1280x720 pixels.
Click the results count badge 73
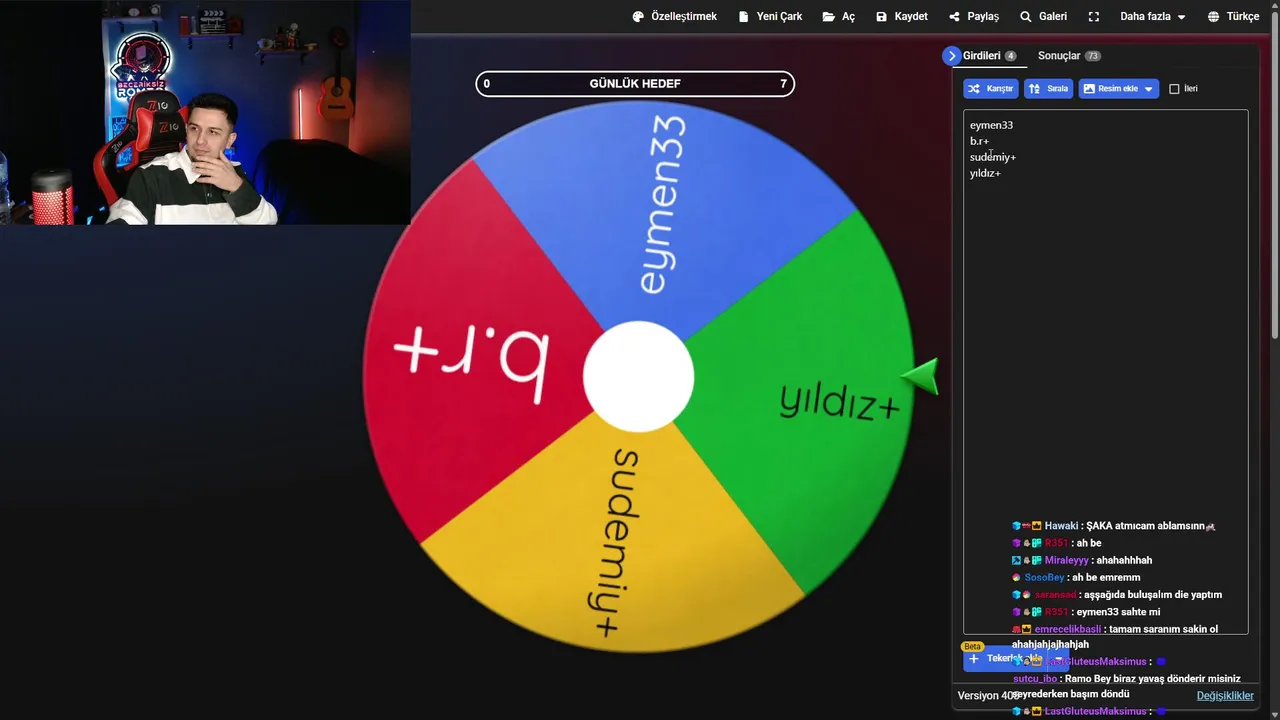(x=1092, y=56)
